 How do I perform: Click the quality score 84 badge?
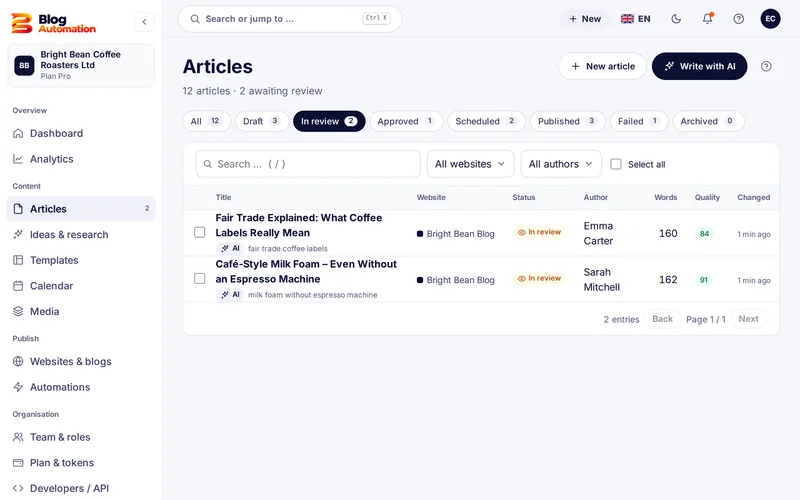click(704, 234)
